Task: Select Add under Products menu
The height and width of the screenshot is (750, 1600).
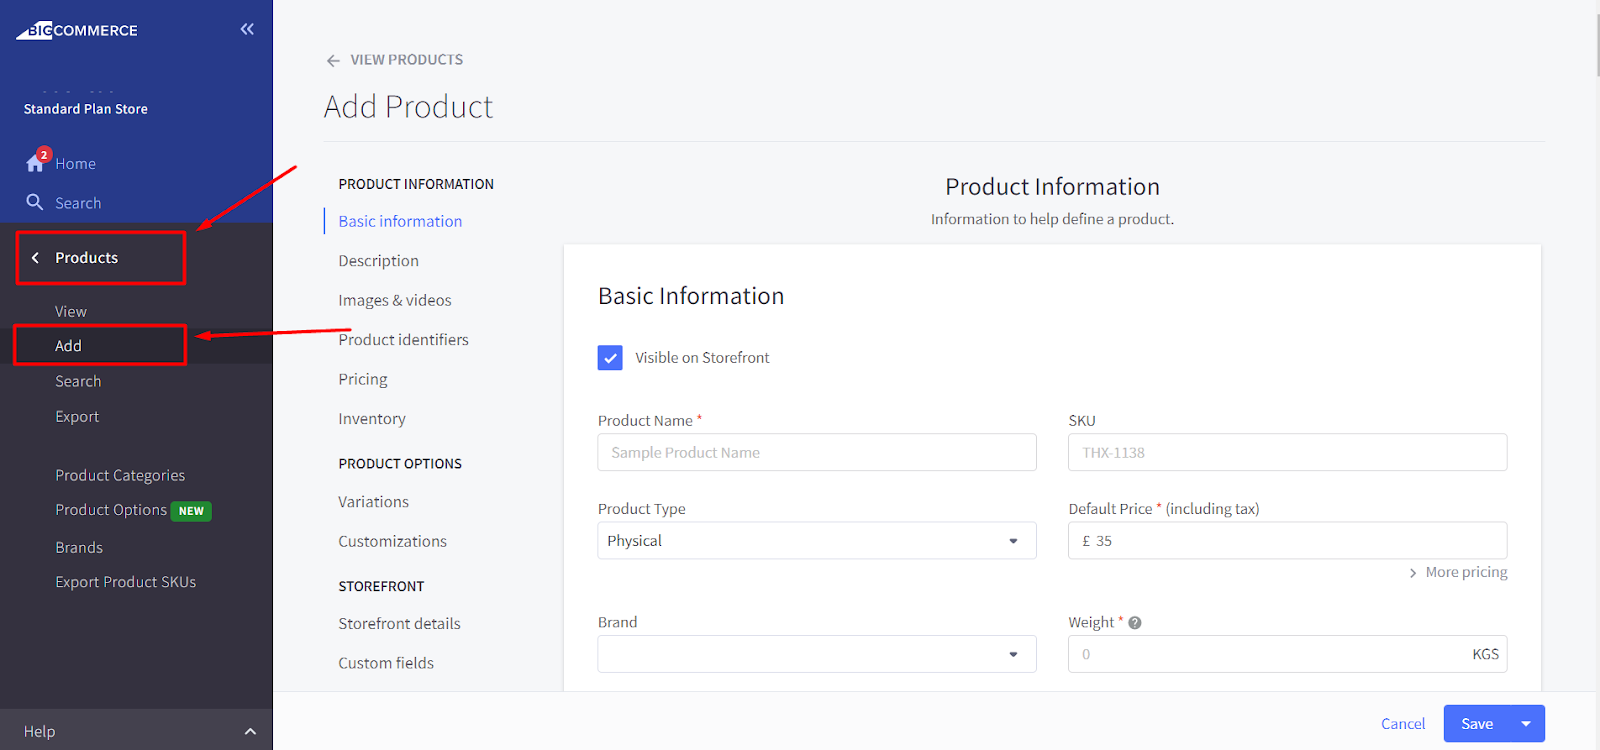Action: click(69, 346)
